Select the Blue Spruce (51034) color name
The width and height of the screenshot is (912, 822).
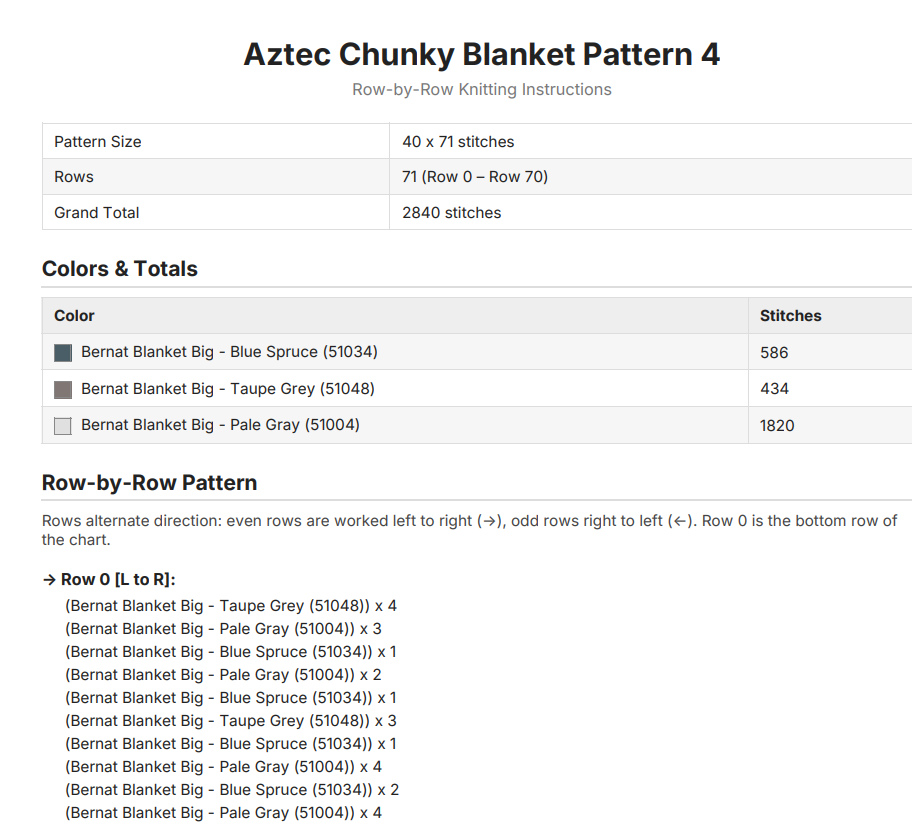pos(229,352)
